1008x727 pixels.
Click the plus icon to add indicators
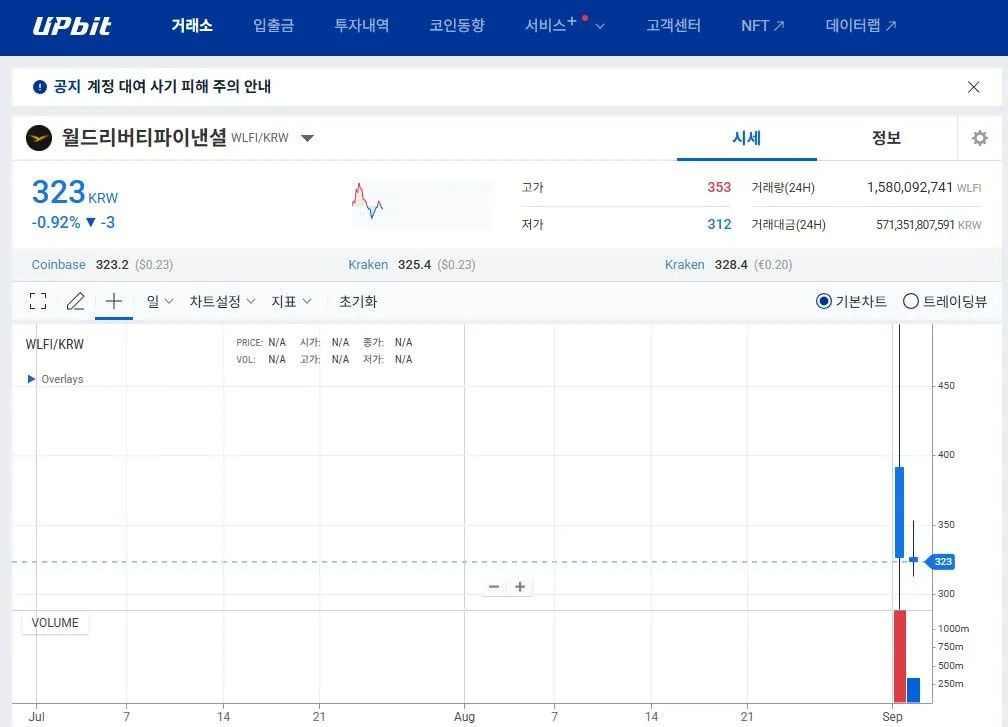[113, 300]
